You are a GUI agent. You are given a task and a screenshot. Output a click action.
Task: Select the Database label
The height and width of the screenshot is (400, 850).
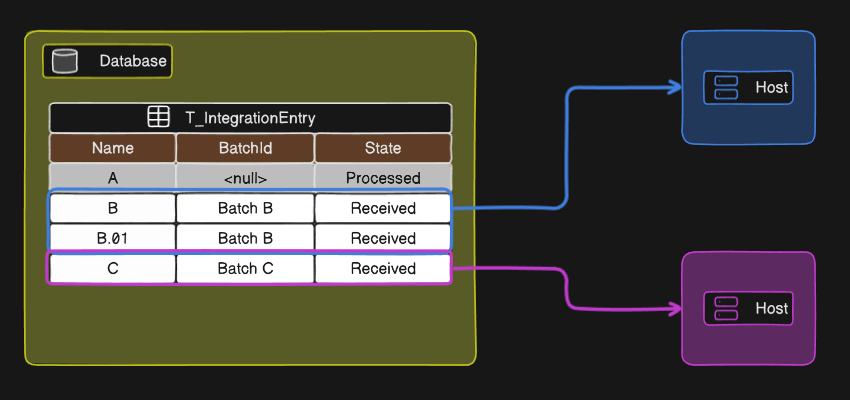point(133,61)
